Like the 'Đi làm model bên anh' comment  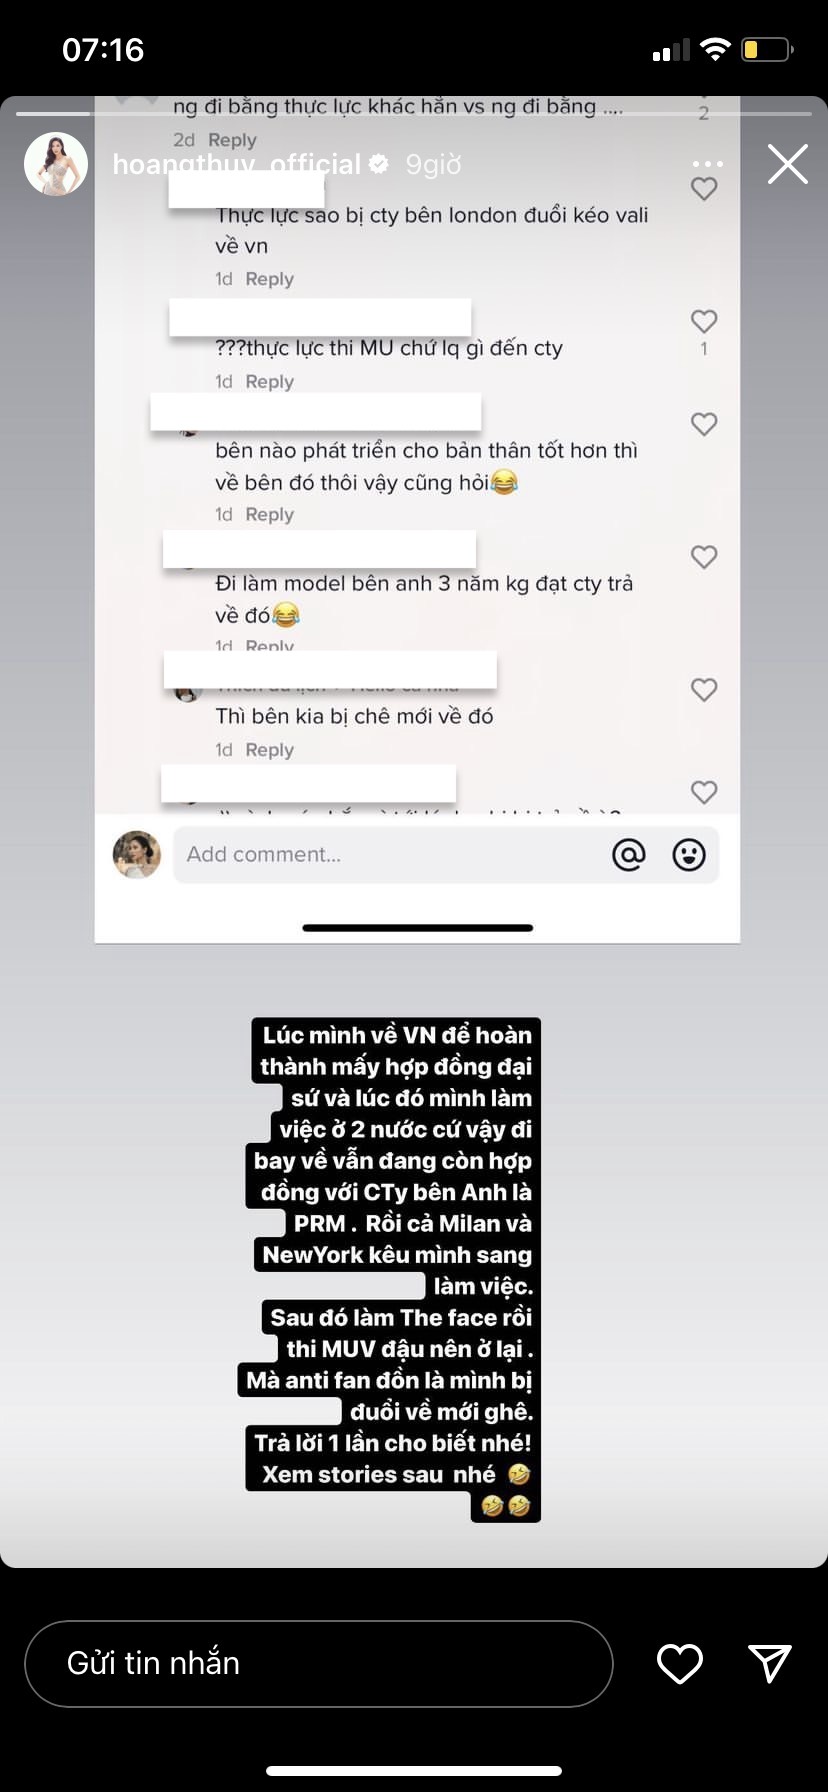click(x=704, y=557)
